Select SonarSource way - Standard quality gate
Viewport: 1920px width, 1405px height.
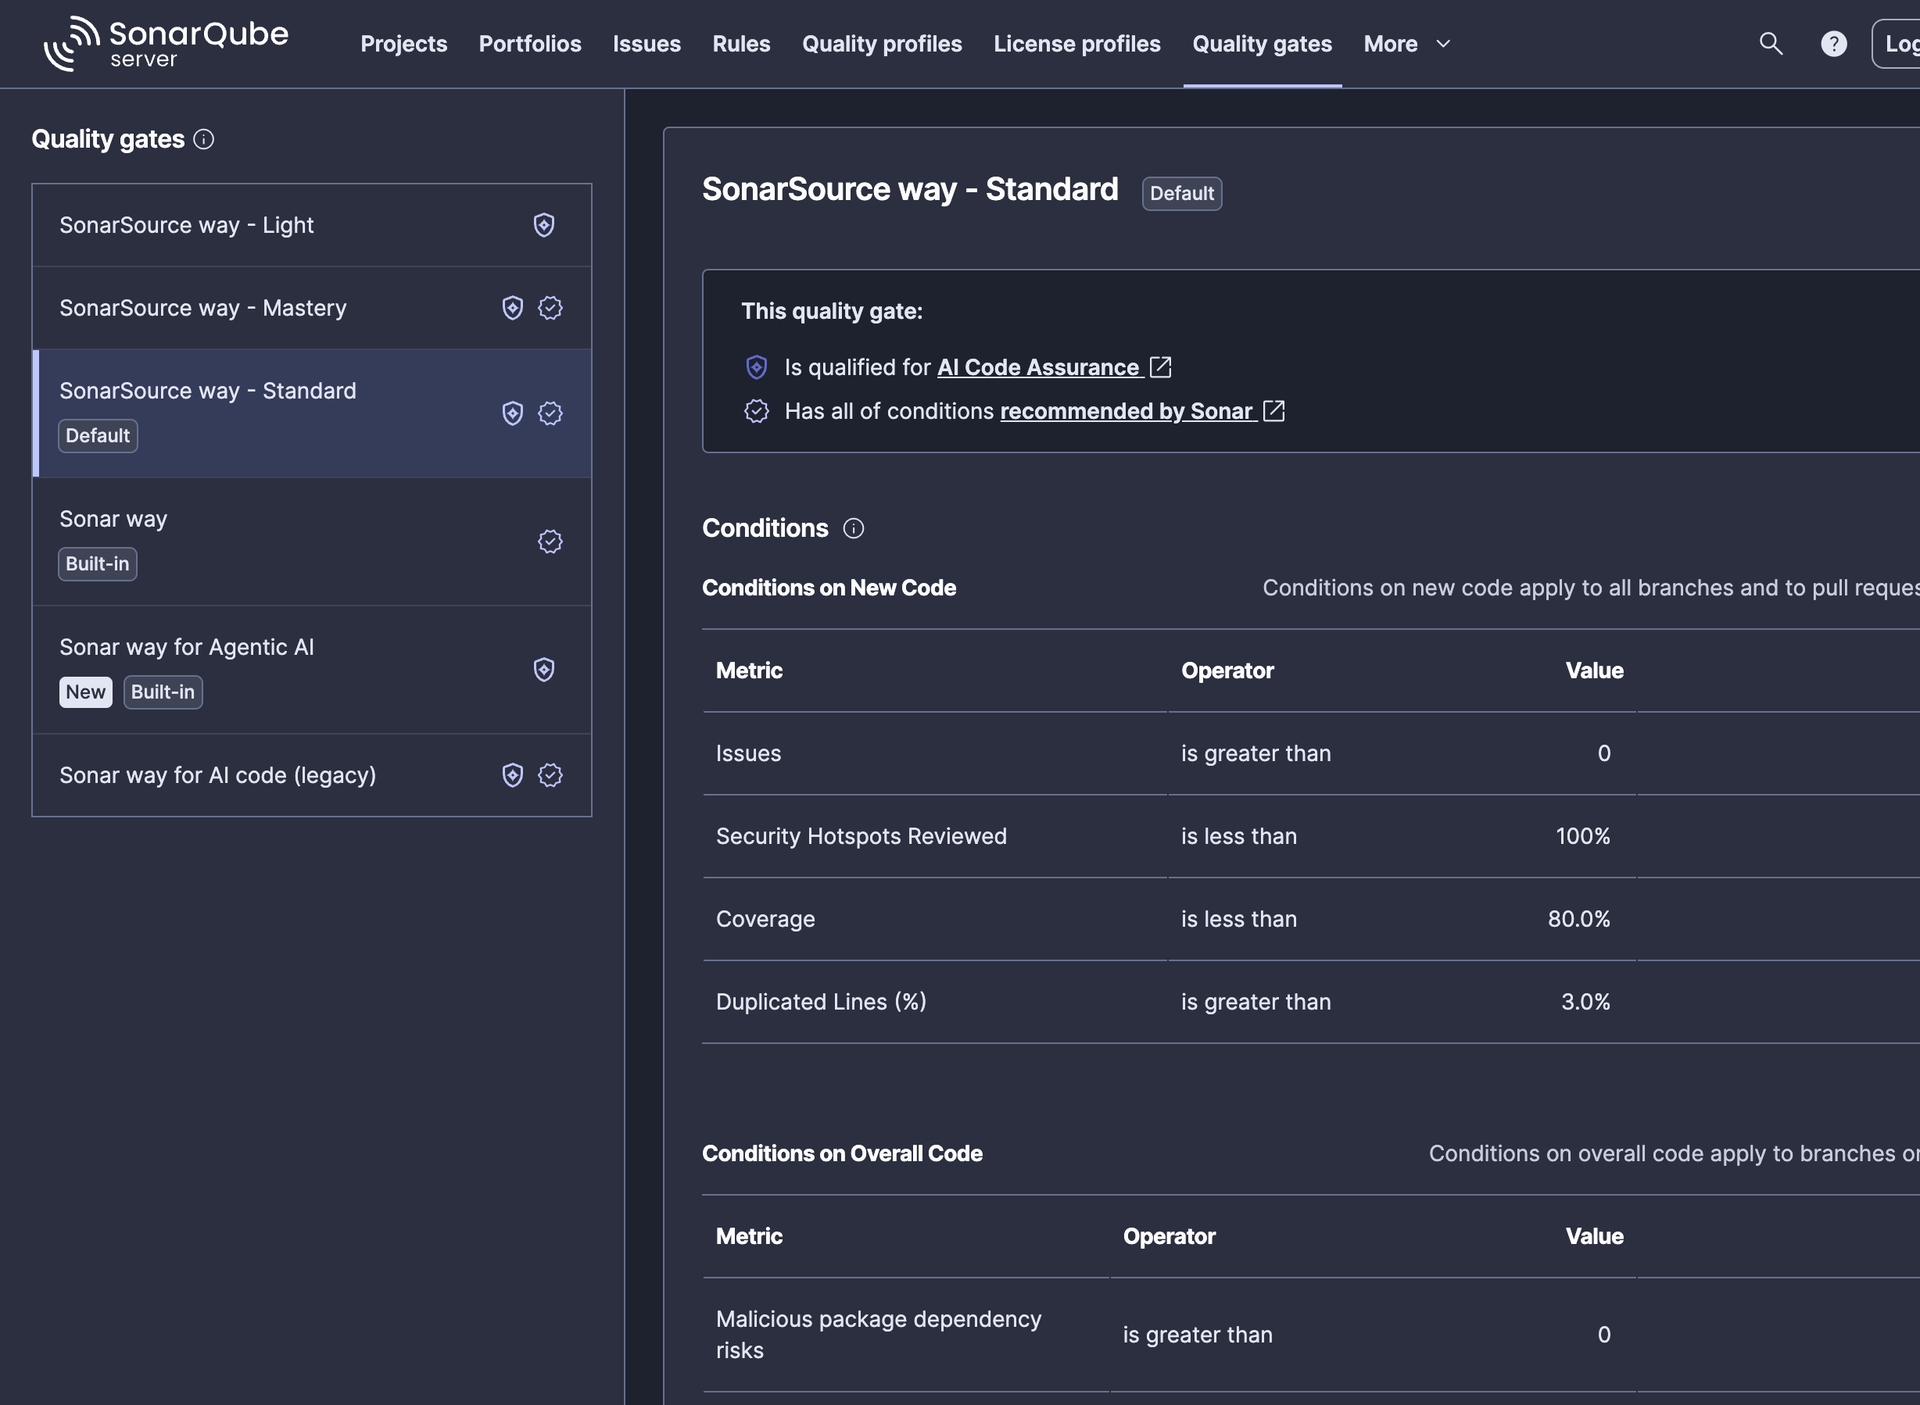point(312,413)
